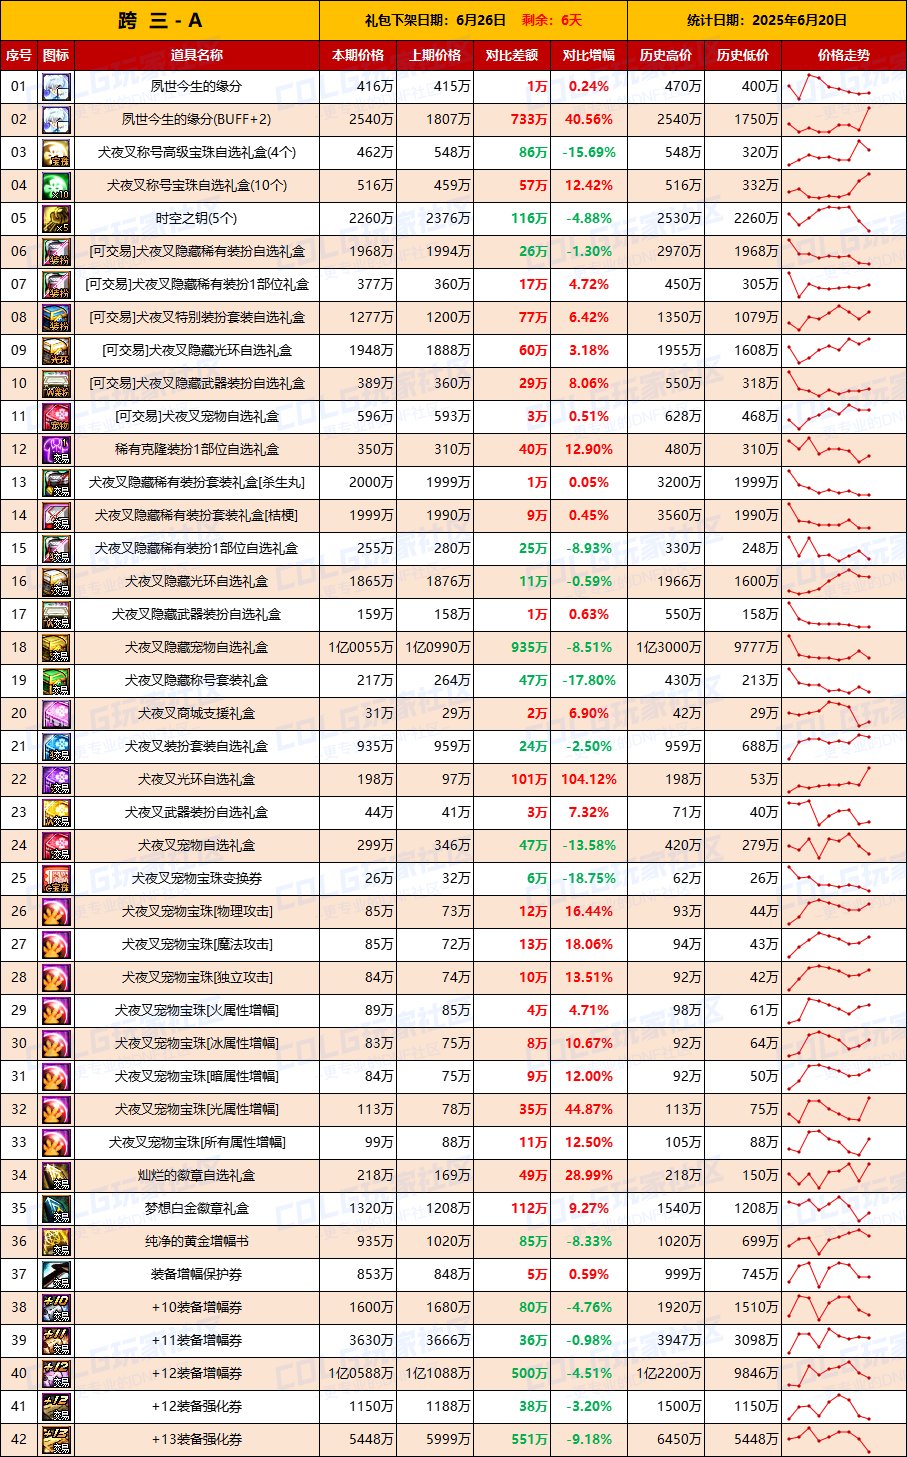This screenshot has width=907, height=1457.
Task: Click the icon for +10装备增幅券
Action: point(56,1308)
